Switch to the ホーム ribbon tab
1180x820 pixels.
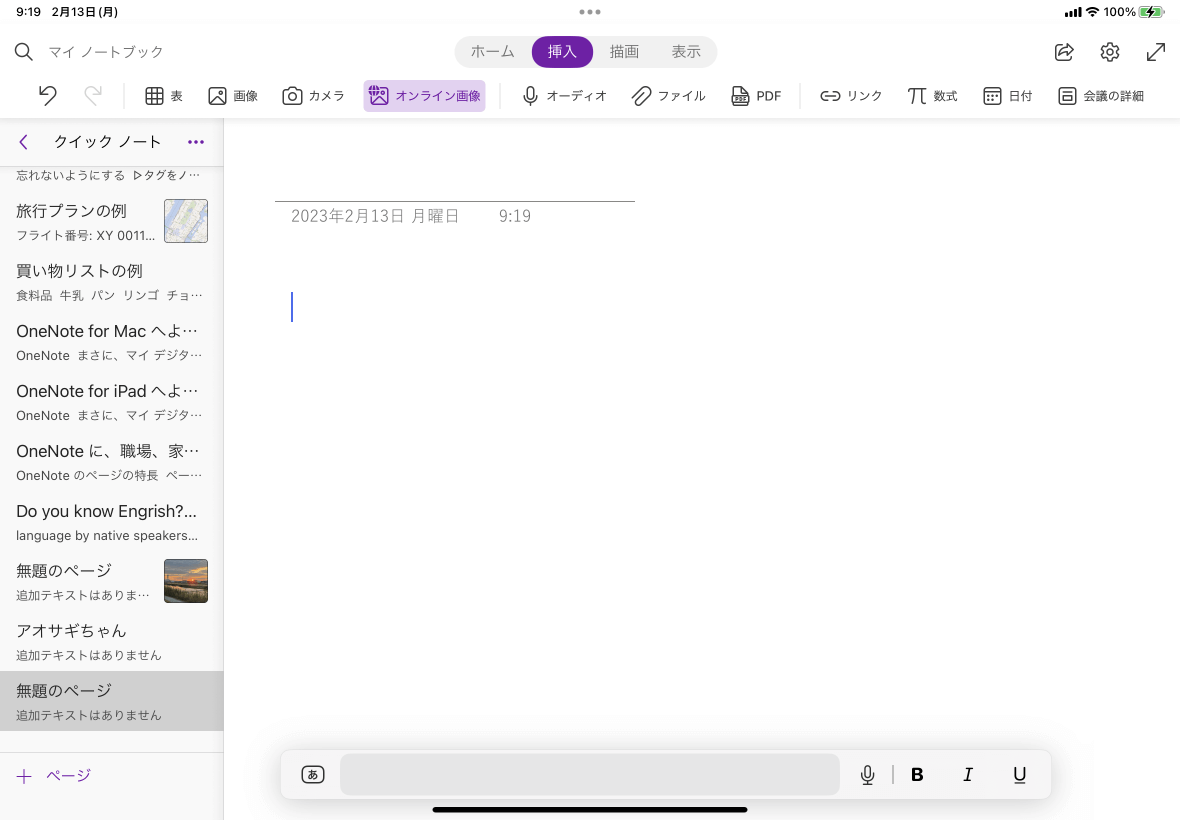[492, 51]
